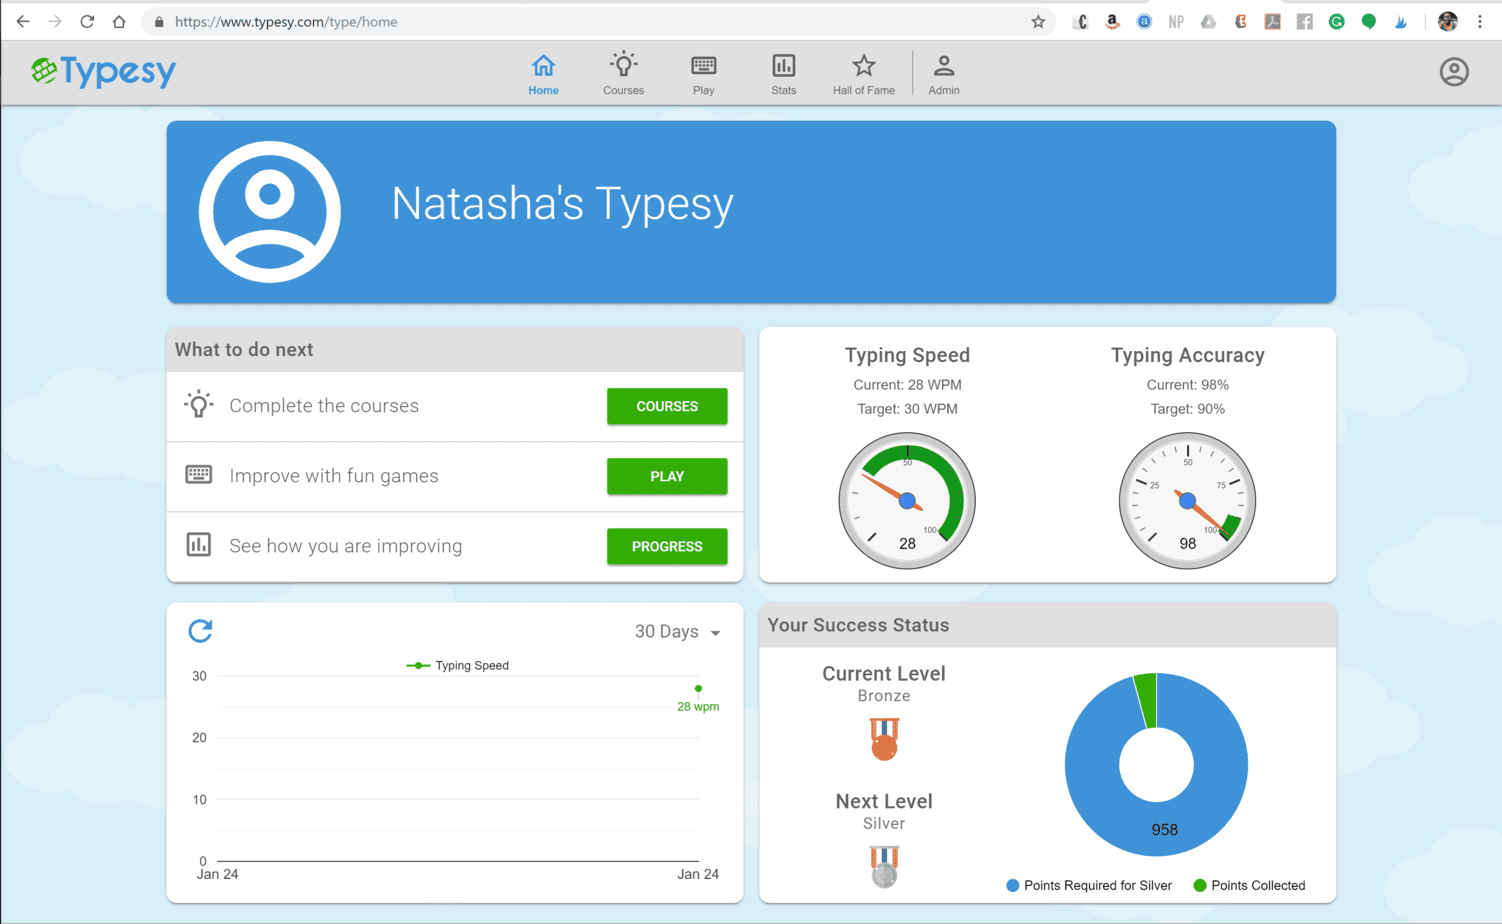The height and width of the screenshot is (924, 1502).
Task: Click the large profile avatar in banner
Action: [x=269, y=211]
